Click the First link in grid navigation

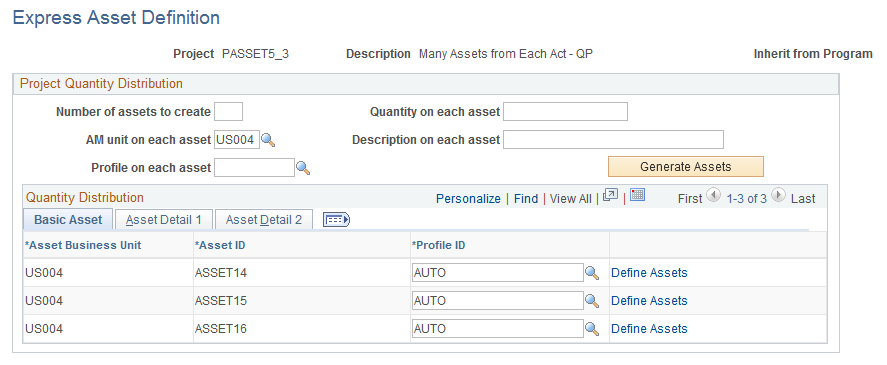[x=690, y=199]
